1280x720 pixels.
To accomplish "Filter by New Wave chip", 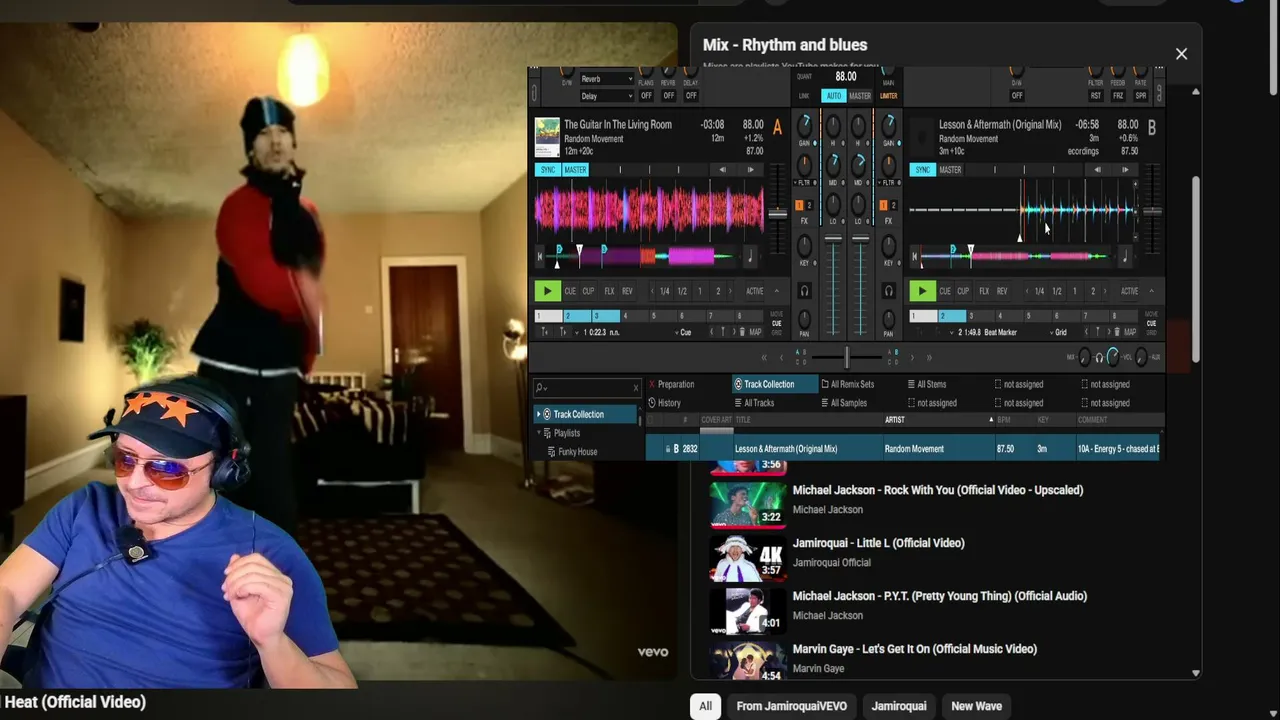I will [x=976, y=706].
